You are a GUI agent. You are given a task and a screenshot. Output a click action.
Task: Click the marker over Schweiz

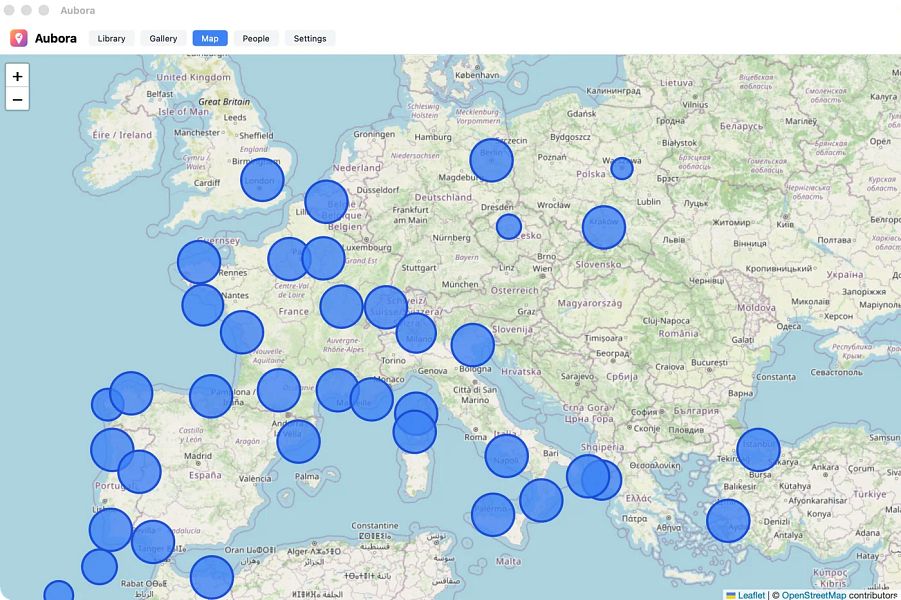386,307
